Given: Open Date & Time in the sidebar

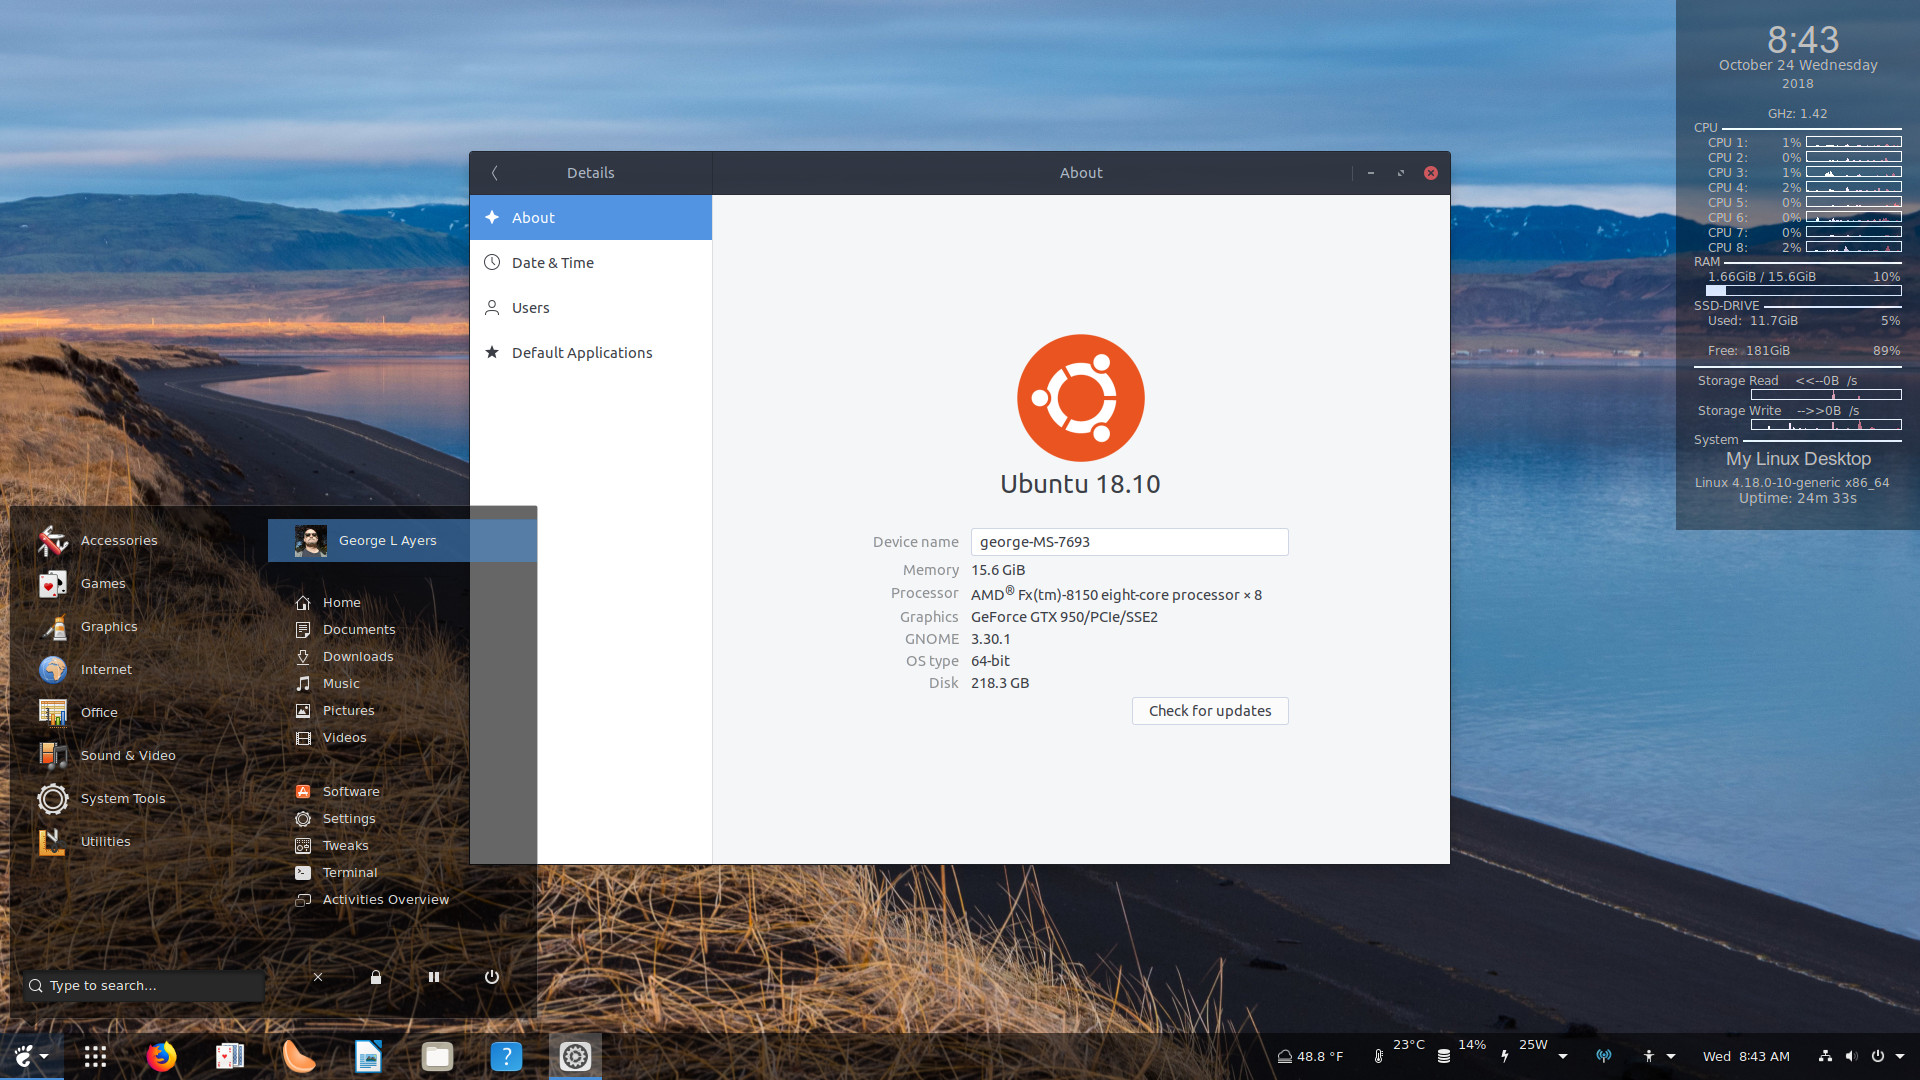Looking at the screenshot, I should 591,263.
